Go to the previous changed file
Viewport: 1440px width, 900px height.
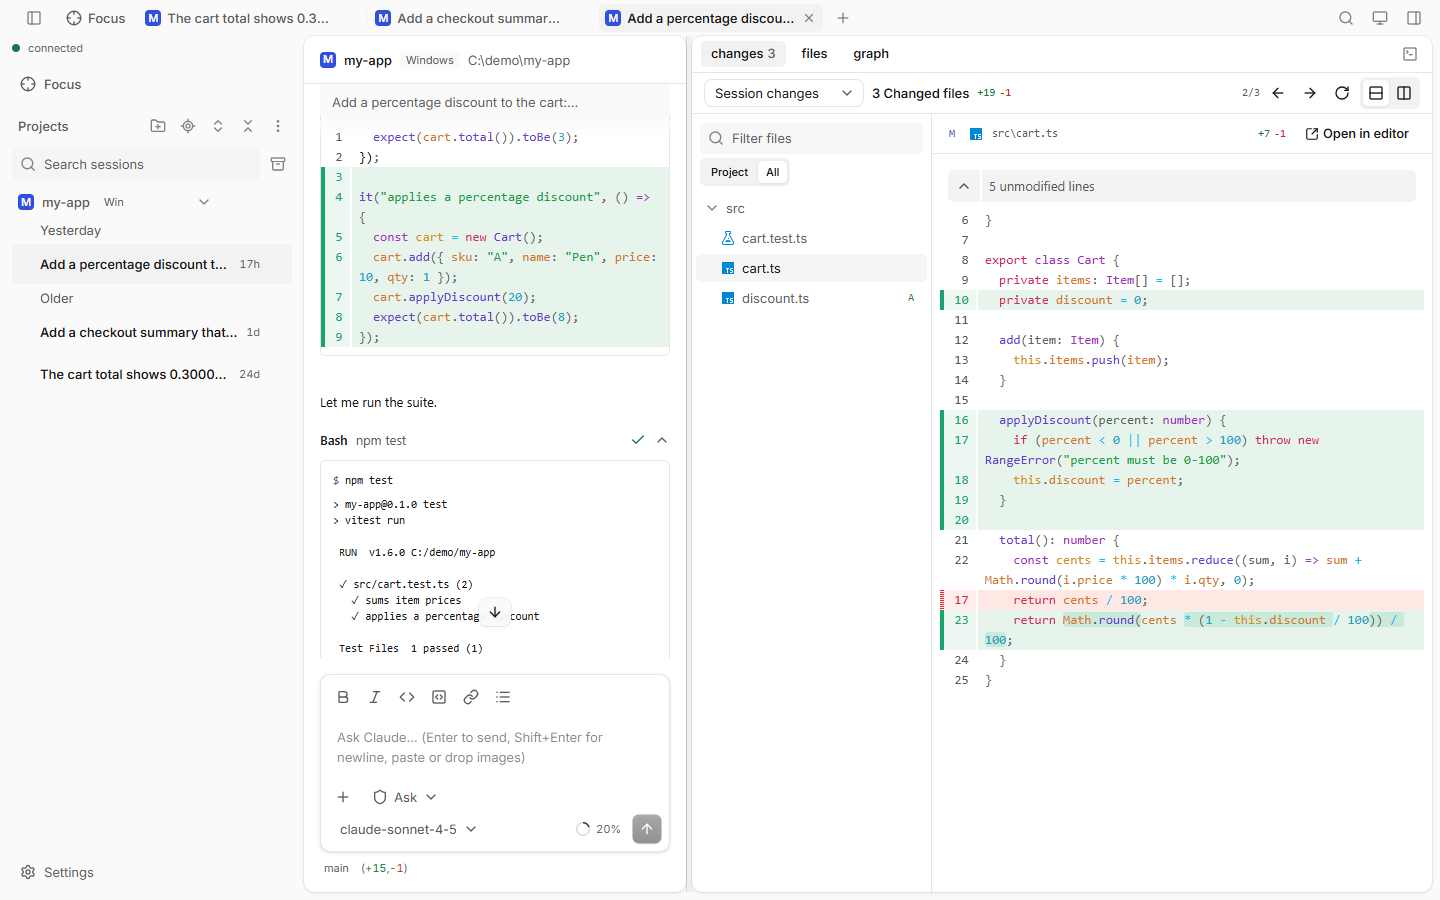coord(1278,93)
